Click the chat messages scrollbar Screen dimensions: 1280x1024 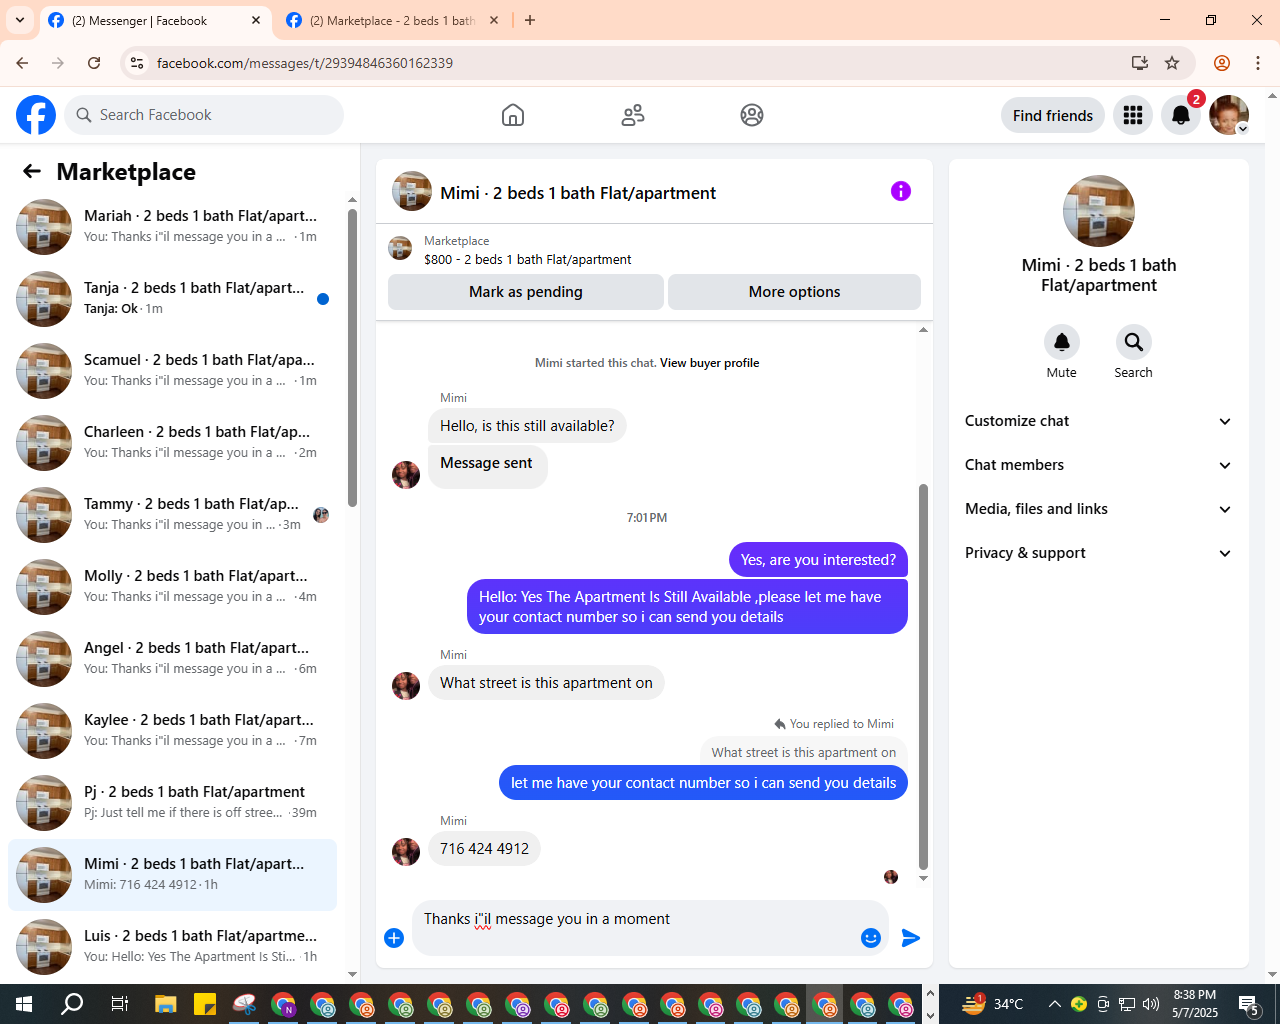click(923, 676)
